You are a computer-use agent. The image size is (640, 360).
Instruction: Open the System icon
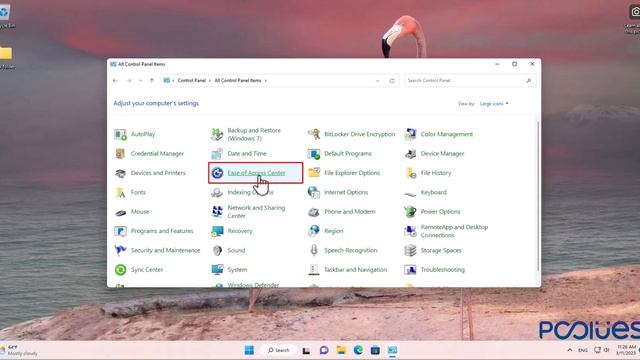click(x=217, y=270)
